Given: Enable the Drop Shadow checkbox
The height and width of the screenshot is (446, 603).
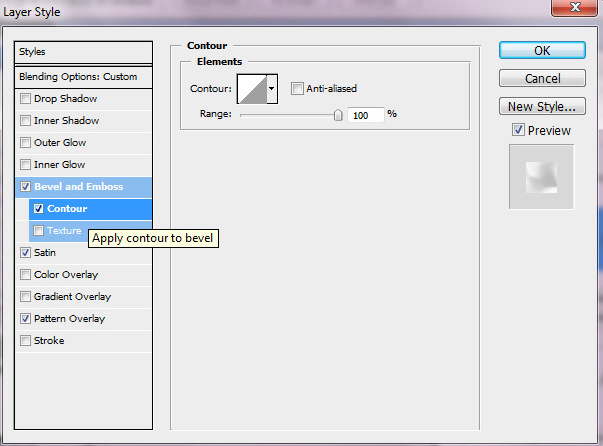Looking at the screenshot, I should pyautogui.click(x=25, y=99).
